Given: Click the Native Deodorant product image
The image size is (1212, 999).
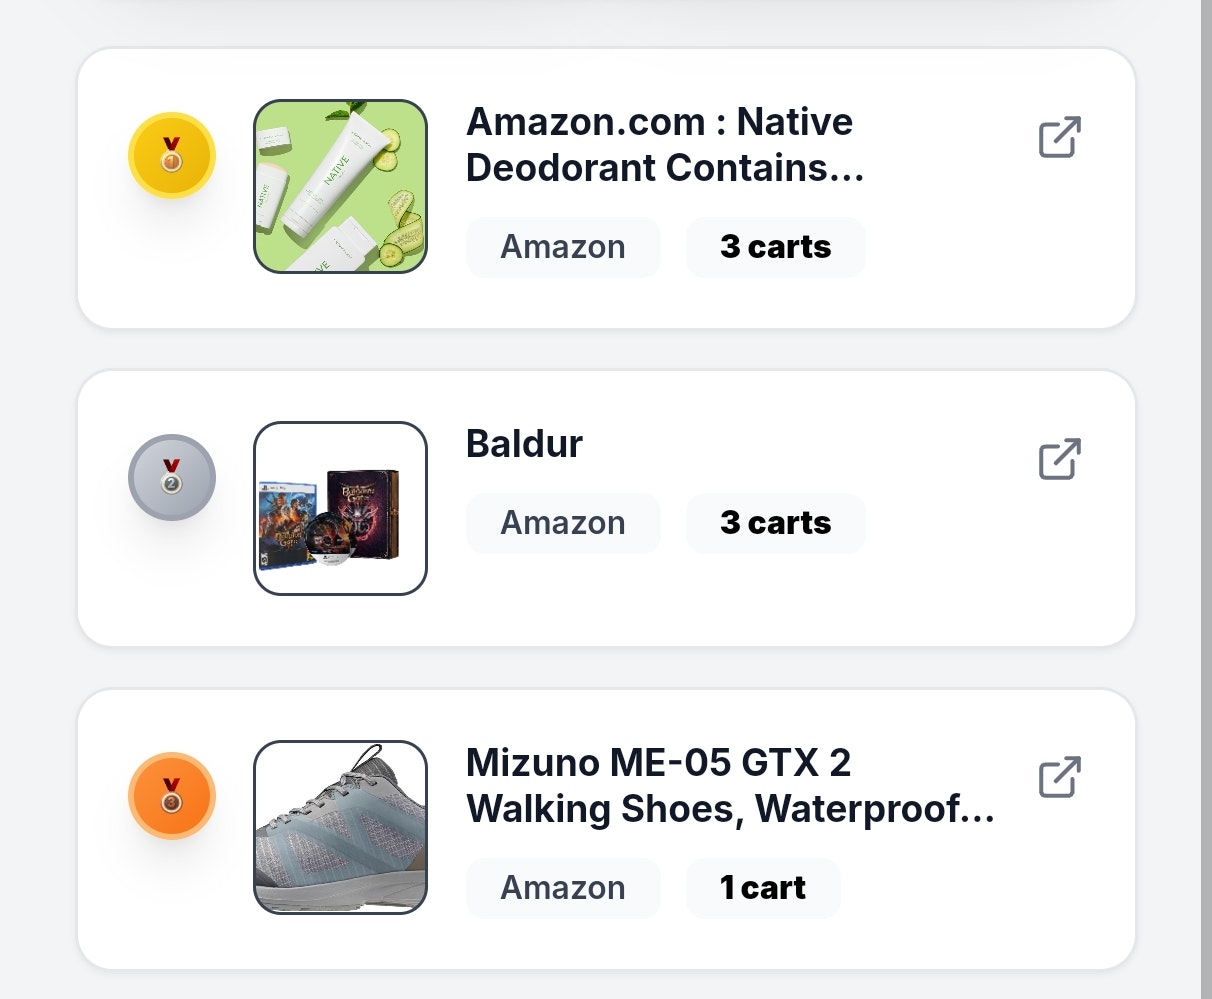Looking at the screenshot, I should [x=340, y=186].
